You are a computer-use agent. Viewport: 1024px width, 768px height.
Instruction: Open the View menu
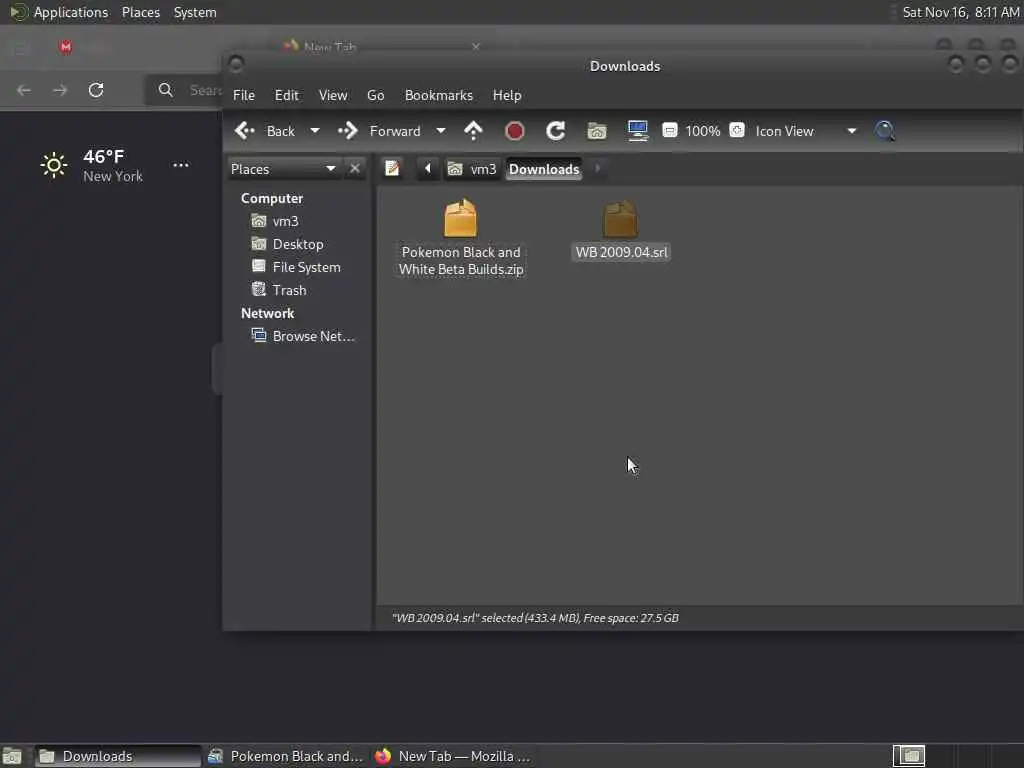[333, 95]
